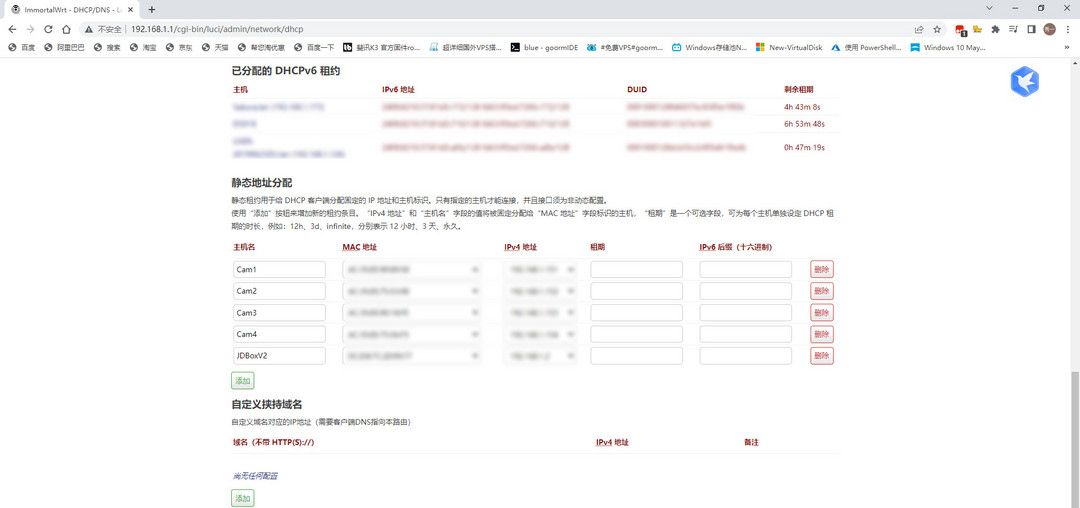1080x508 pixels.
Task: Open the 天猫 bookmark
Action: 215,47
